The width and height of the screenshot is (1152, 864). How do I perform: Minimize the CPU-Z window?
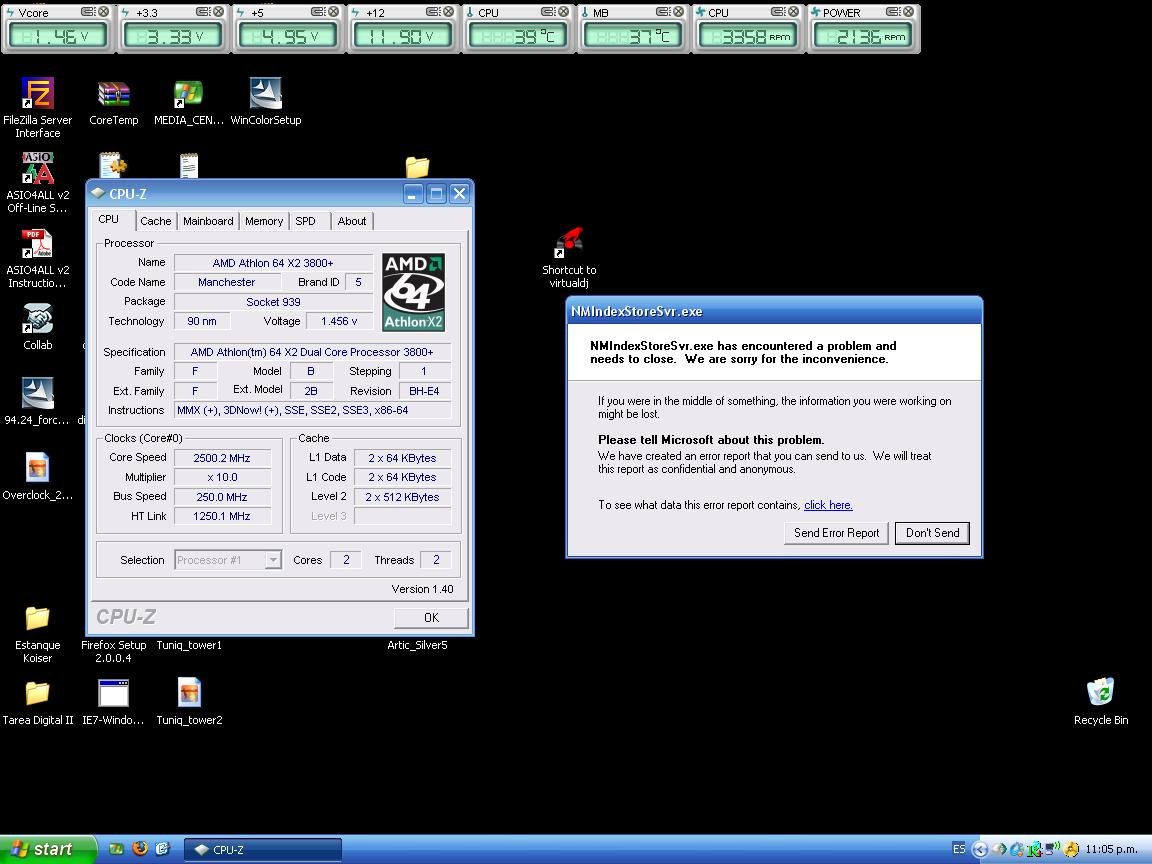pos(414,194)
